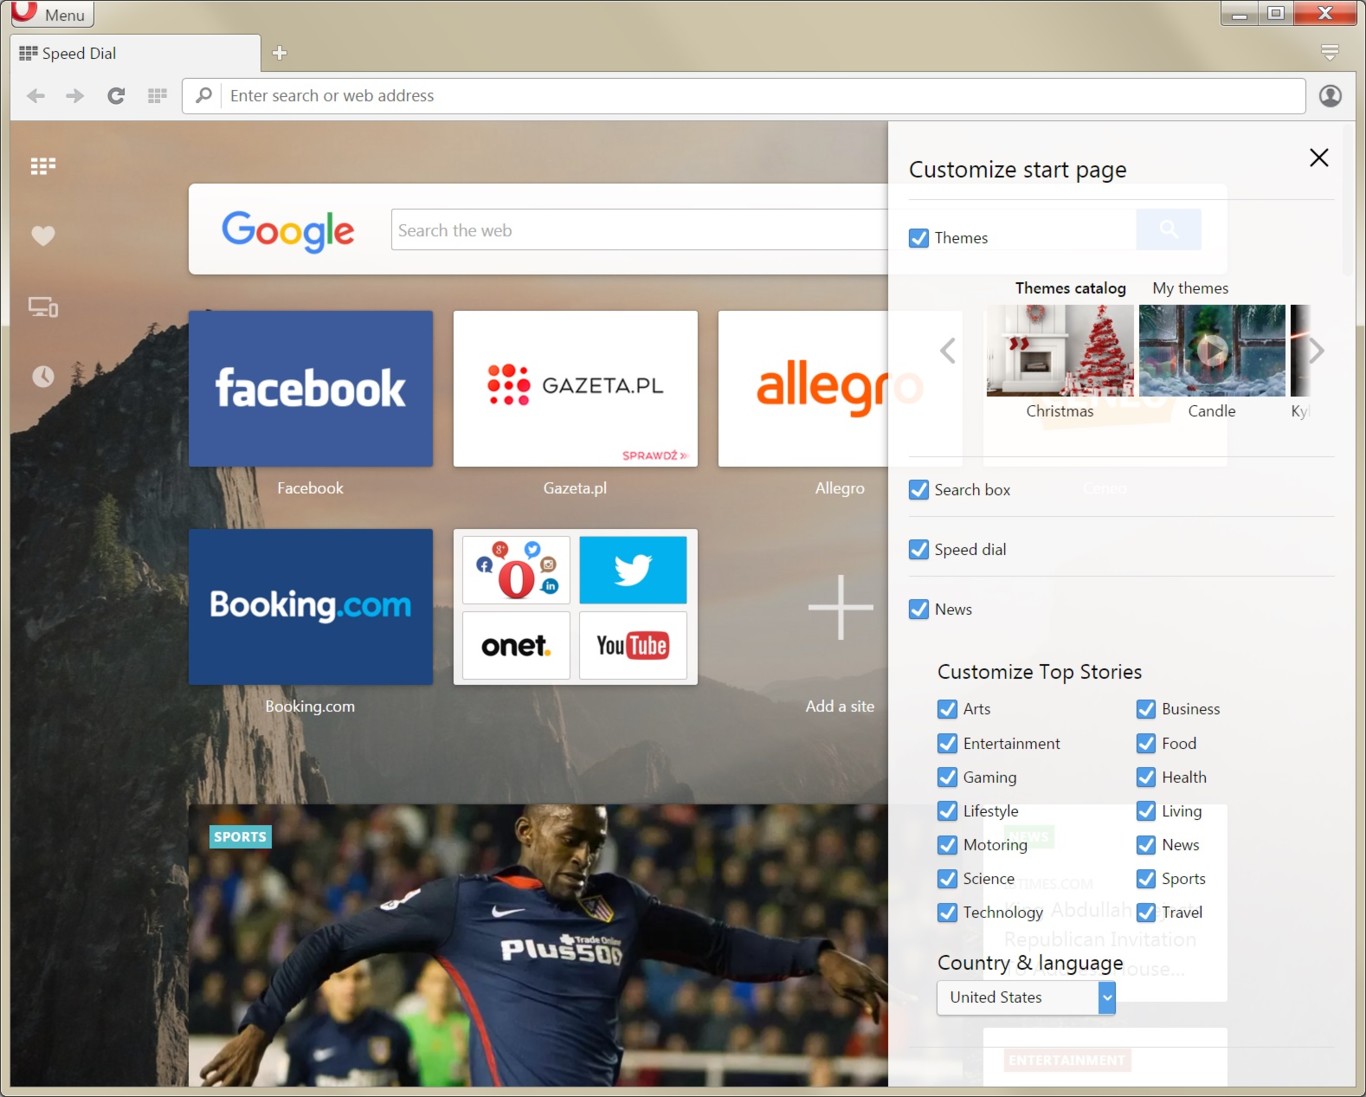Open the Booking.com speed dial tile
Screen dimensions: 1366x1097
(310, 606)
